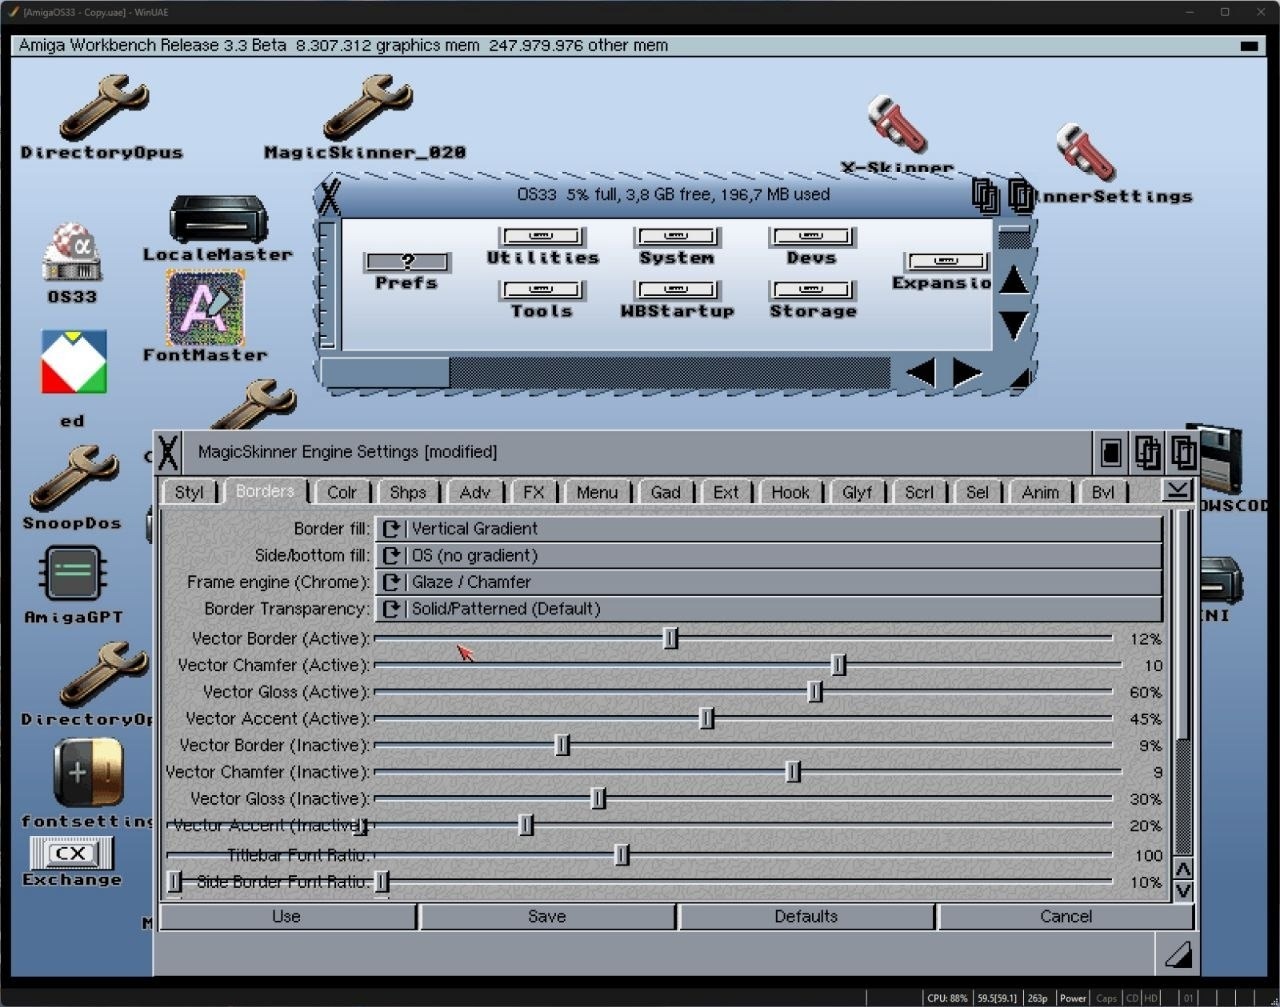Click the OS33 window scroll up arrow
This screenshot has width=1280, height=1007.
(x=1014, y=279)
